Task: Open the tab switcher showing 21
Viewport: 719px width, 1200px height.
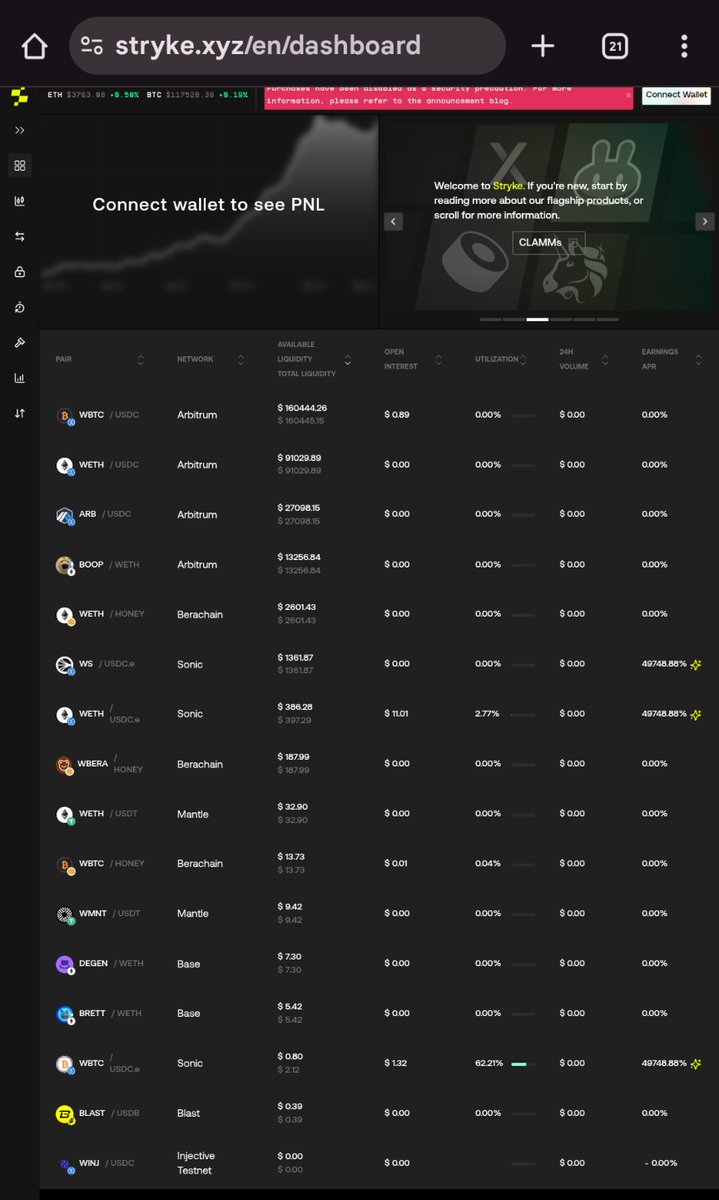Action: coord(614,45)
